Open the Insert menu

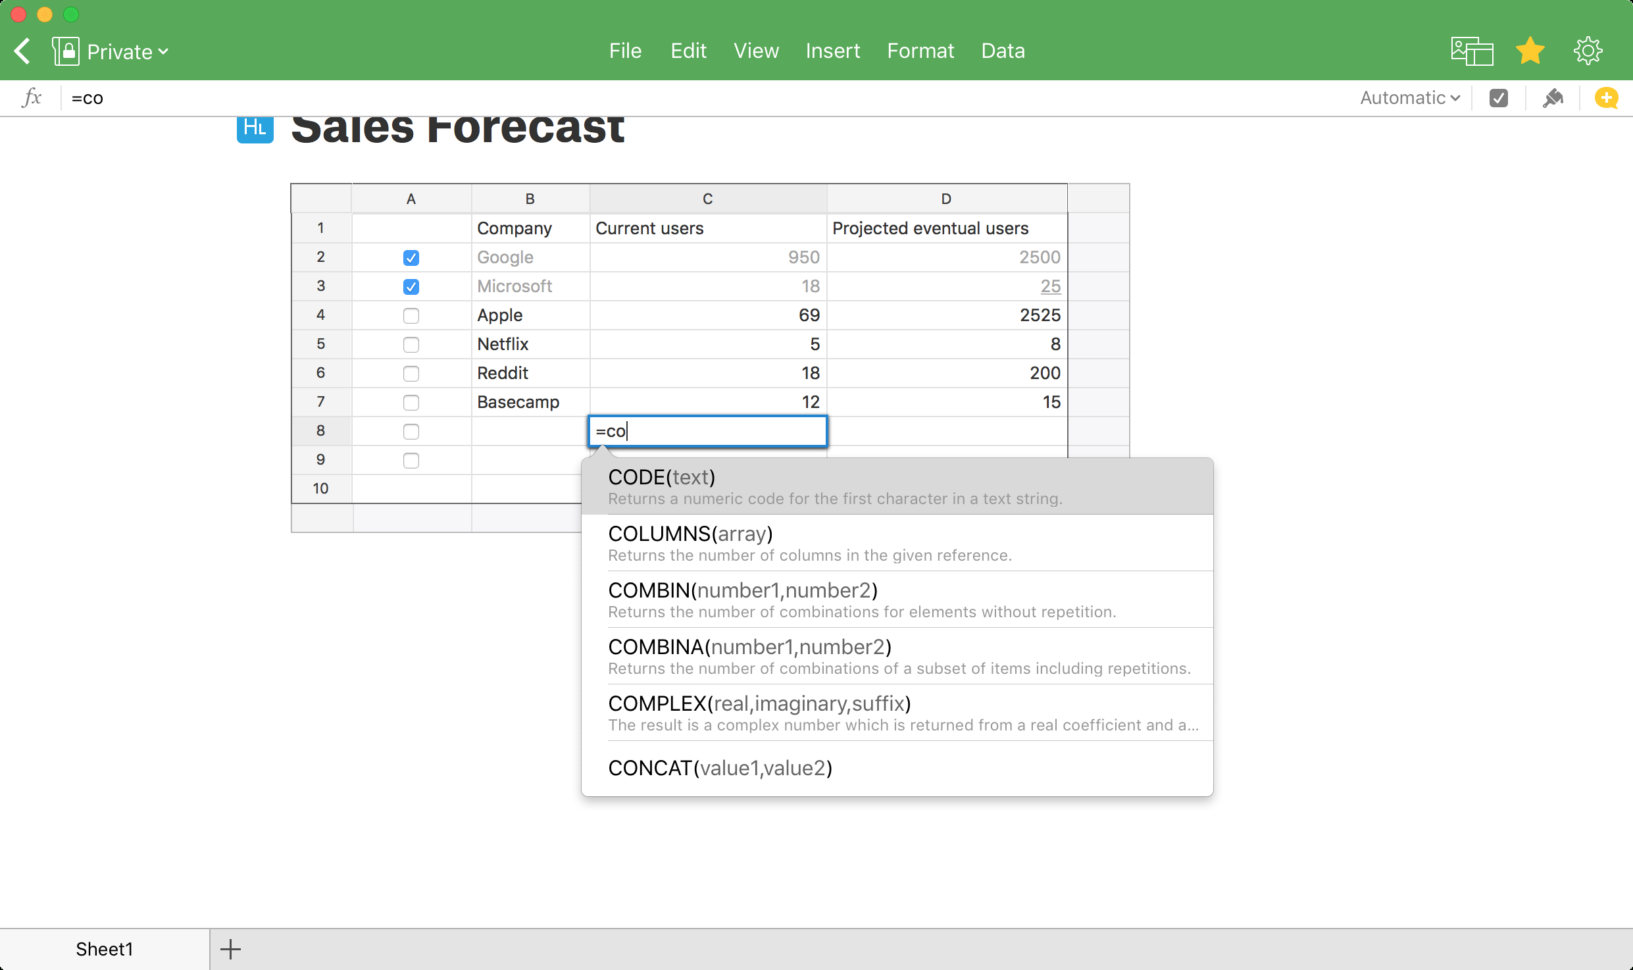tap(832, 50)
